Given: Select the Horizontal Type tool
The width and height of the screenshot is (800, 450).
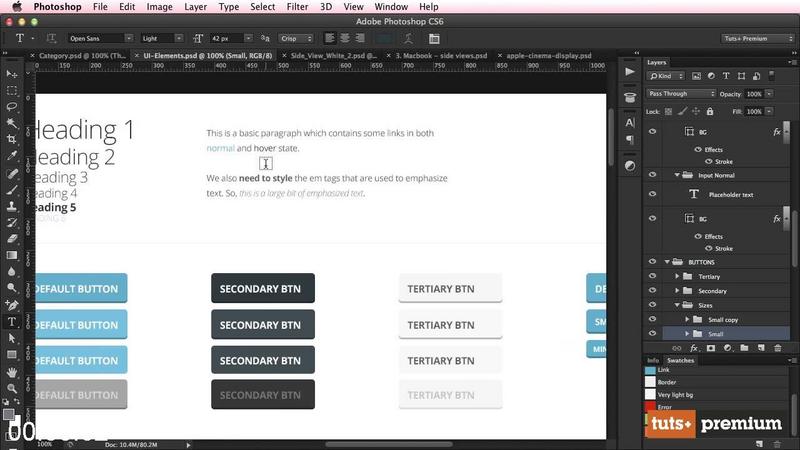Looking at the screenshot, I should point(12,321).
